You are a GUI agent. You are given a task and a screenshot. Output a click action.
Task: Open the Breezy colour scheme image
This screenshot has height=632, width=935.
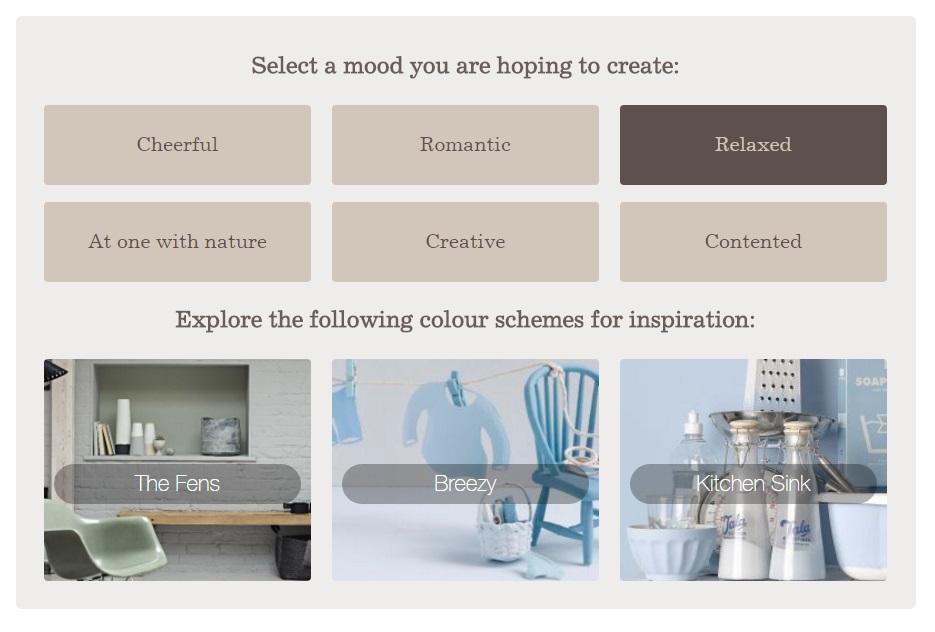coord(465,470)
